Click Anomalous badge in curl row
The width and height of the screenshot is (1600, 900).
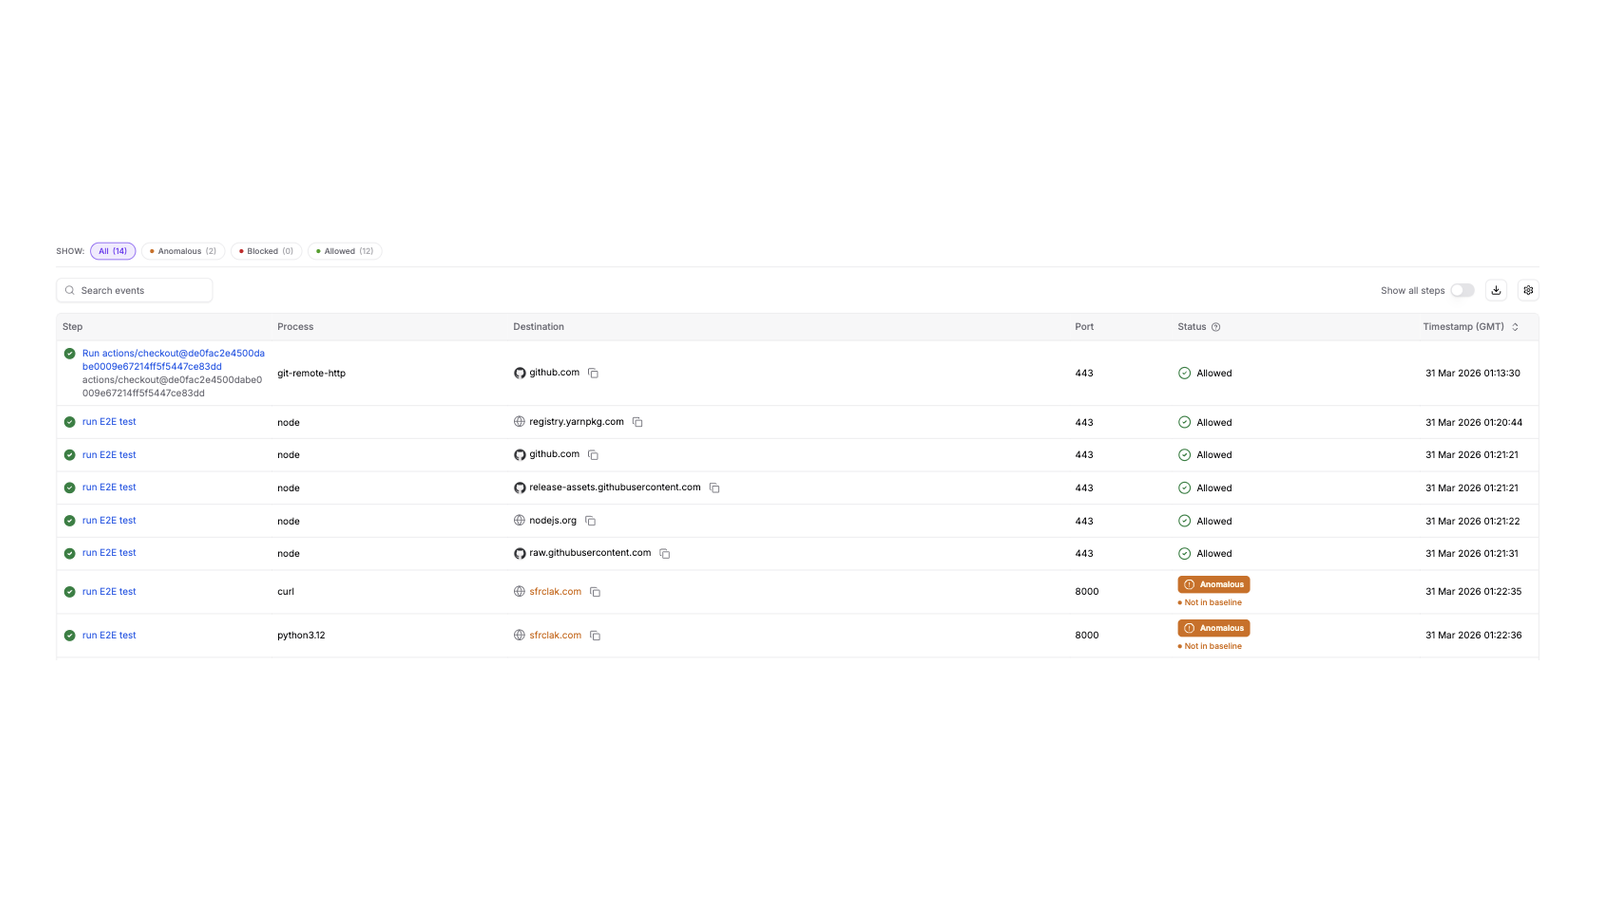tap(1214, 584)
